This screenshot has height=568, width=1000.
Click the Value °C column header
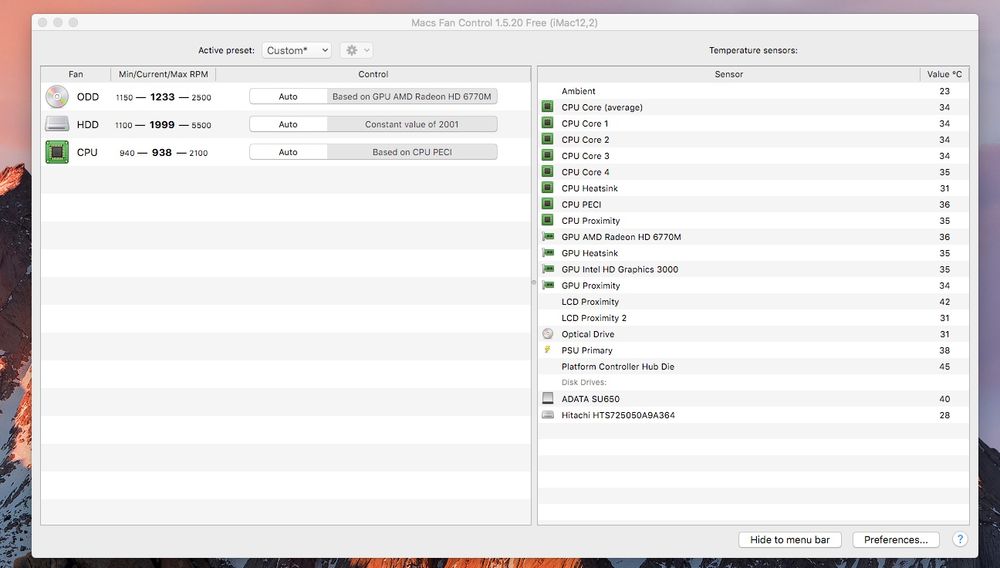[x=945, y=74]
